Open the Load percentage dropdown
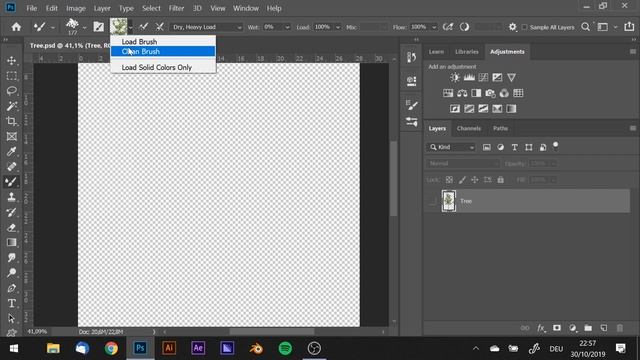The width and height of the screenshot is (640, 360). (x=338, y=27)
